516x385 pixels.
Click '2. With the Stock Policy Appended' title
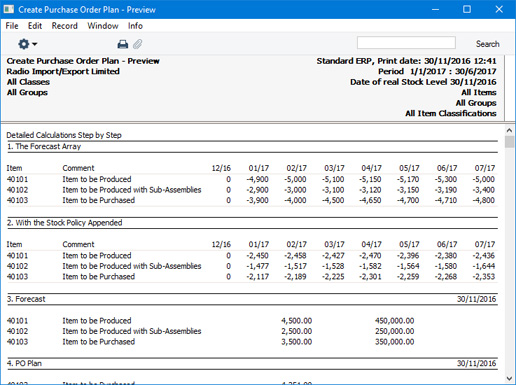(65, 223)
